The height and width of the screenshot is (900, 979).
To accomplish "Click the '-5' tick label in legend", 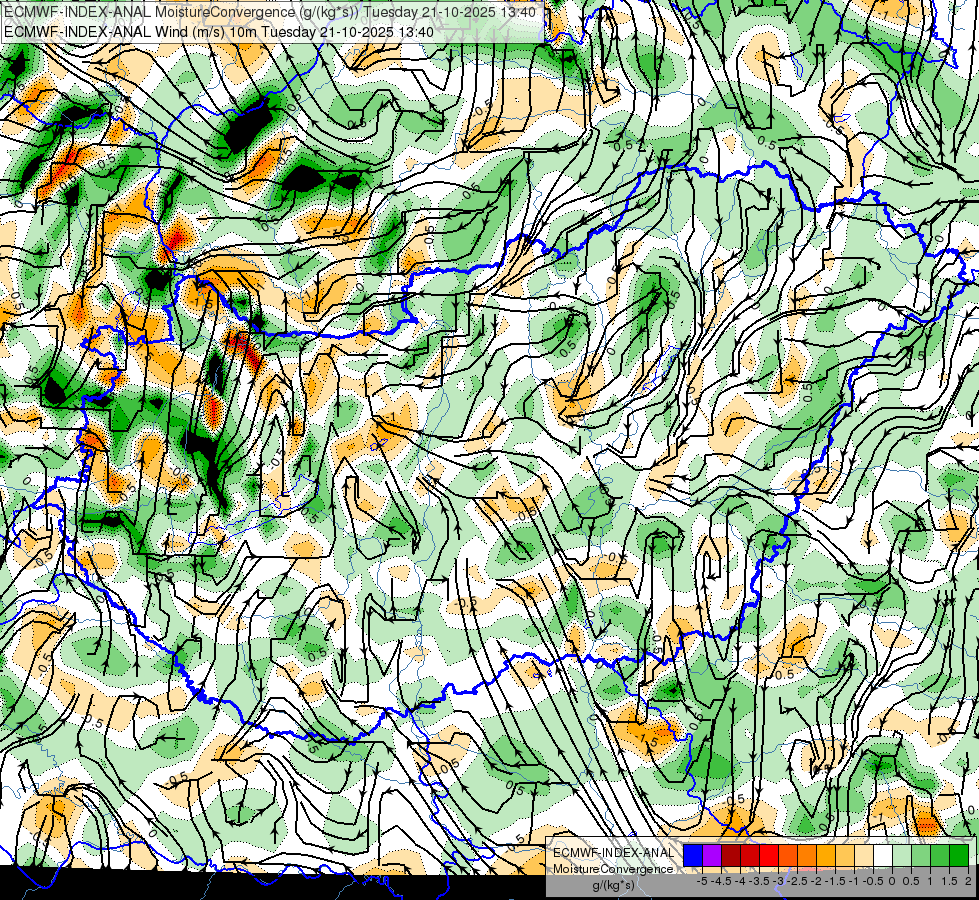I will point(702,881).
